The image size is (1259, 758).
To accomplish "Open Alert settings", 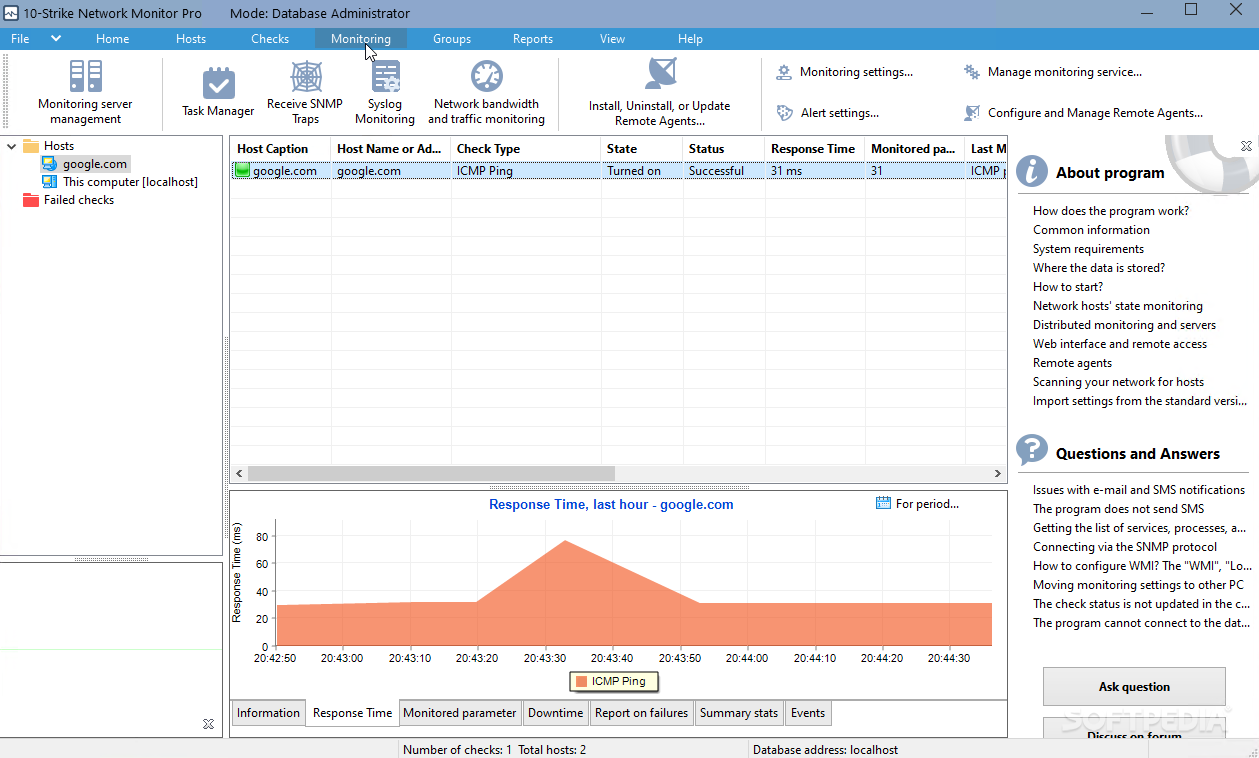I will point(828,113).
